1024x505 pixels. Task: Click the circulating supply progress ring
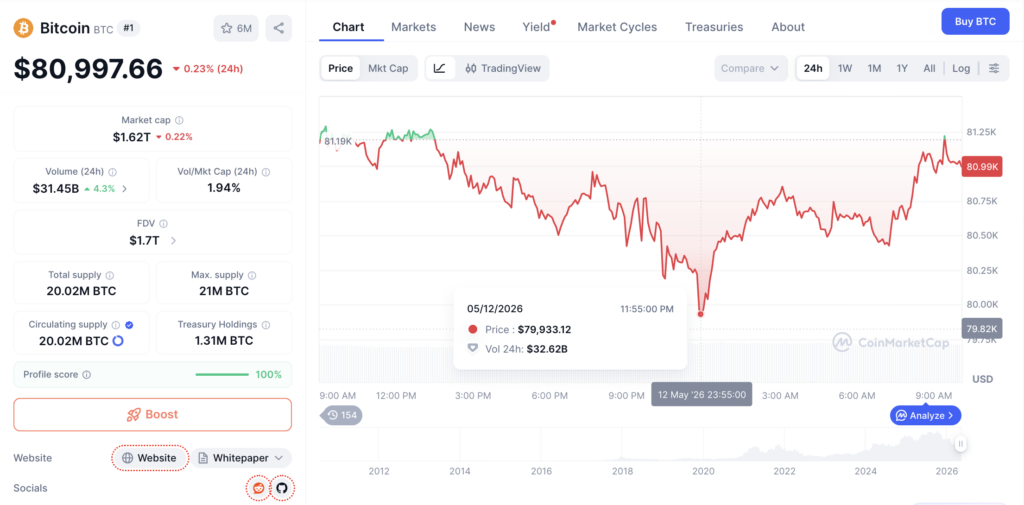(118, 340)
